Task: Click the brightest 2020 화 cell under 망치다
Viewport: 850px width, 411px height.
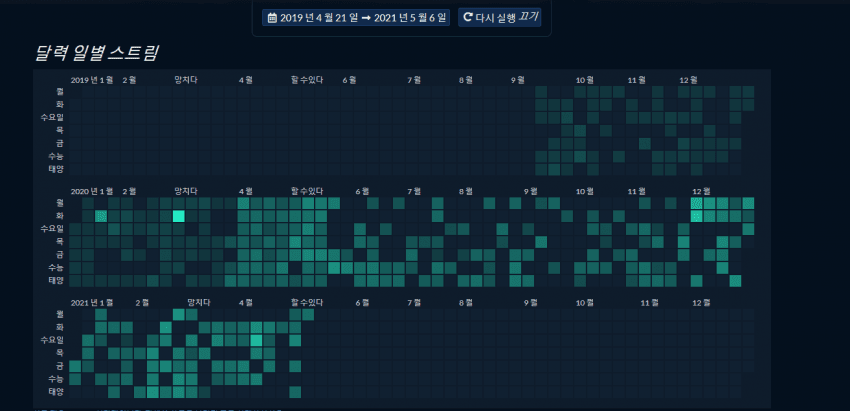Action: pos(179,216)
